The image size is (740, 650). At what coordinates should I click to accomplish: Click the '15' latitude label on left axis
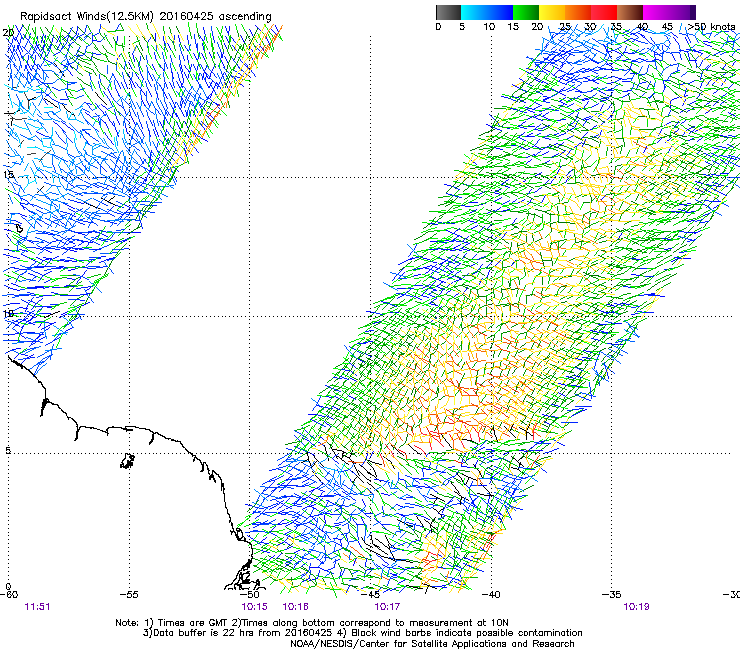(x=8, y=175)
